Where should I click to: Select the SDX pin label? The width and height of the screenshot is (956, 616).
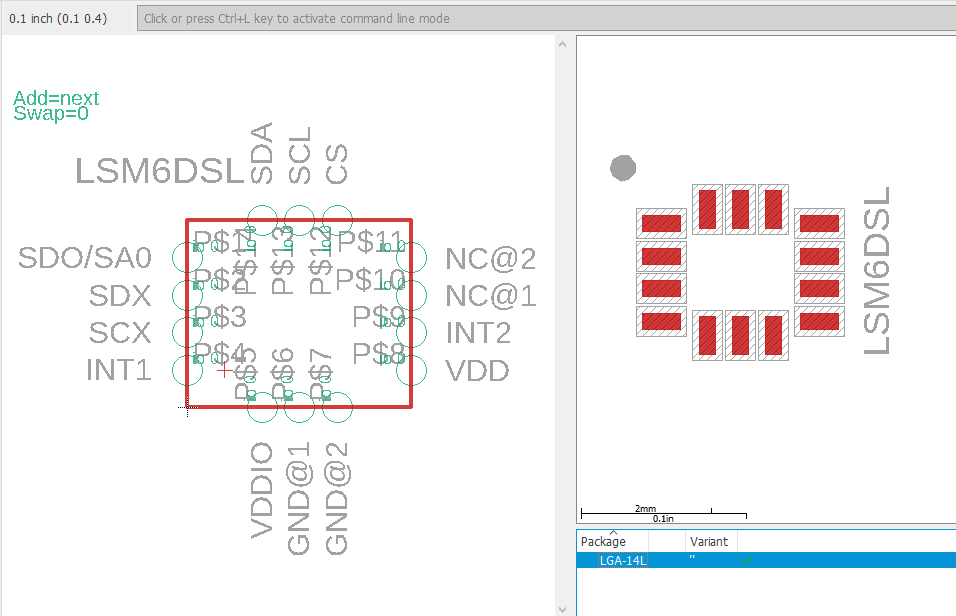click(120, 296)
